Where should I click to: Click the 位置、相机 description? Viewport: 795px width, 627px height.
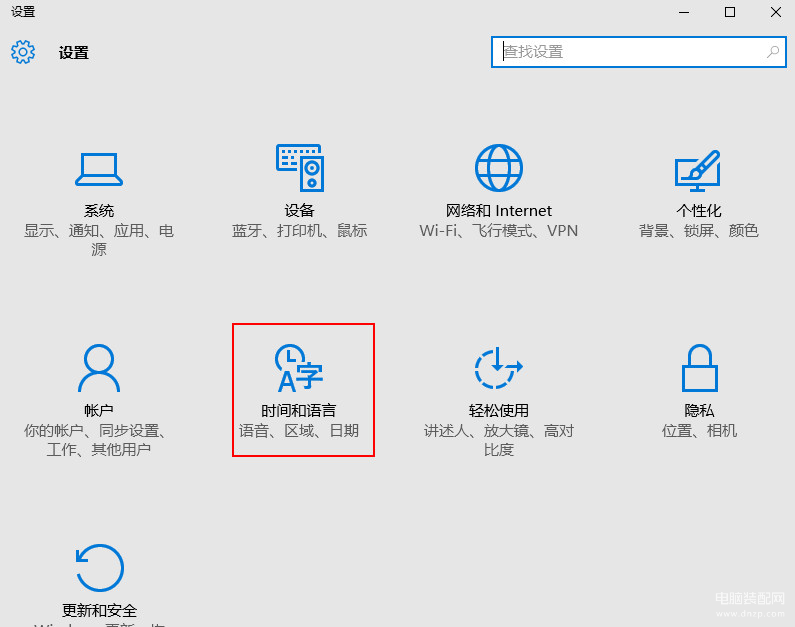tap(699, 431)
